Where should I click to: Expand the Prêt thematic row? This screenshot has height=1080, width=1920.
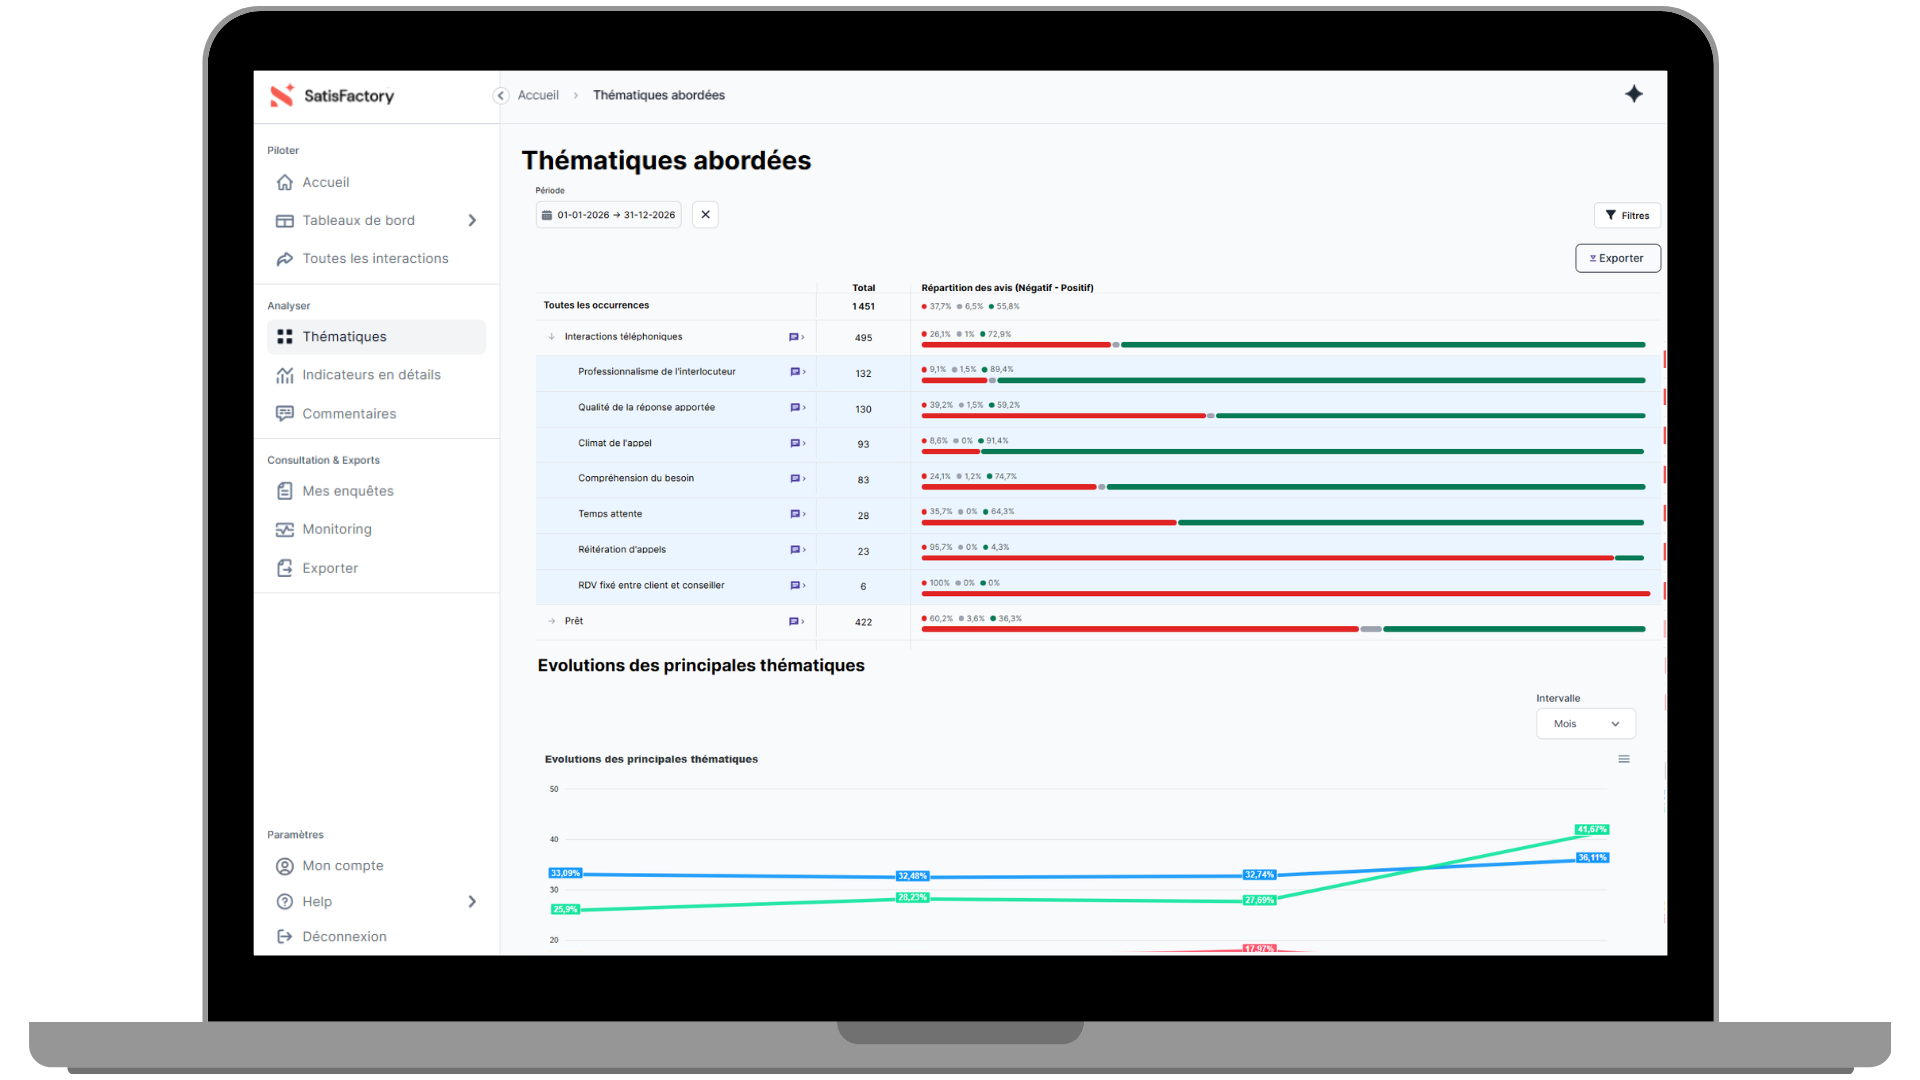tap(551, 621)
